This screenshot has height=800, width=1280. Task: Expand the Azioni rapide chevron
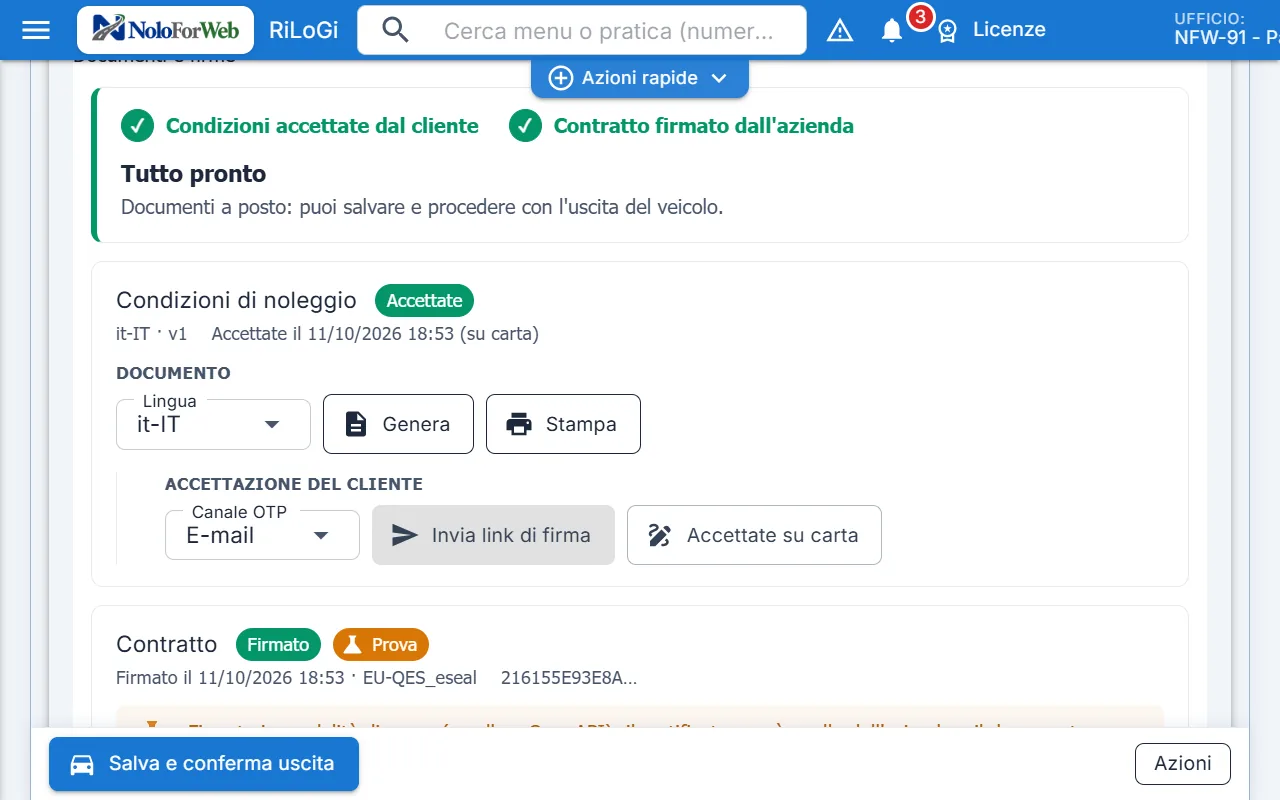(718, 78)
